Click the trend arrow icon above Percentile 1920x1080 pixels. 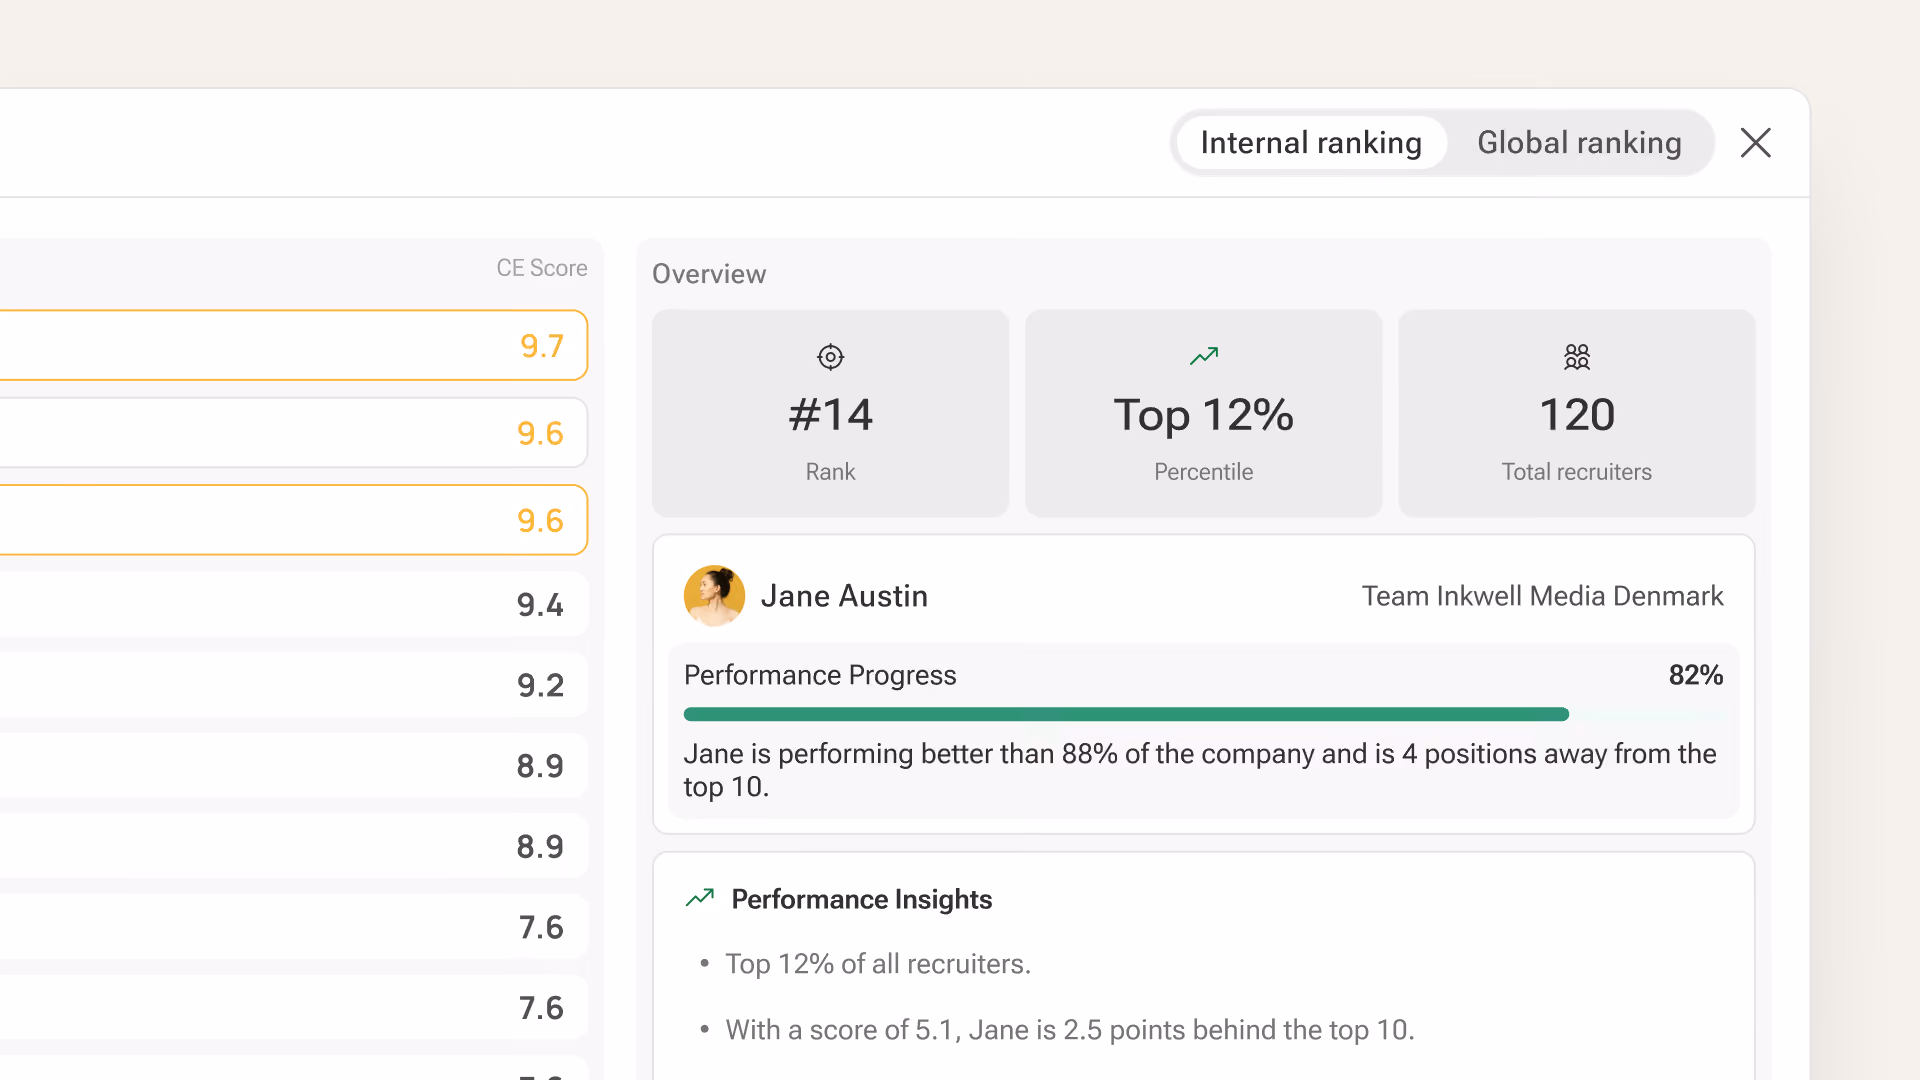[x=1204, y=356]
